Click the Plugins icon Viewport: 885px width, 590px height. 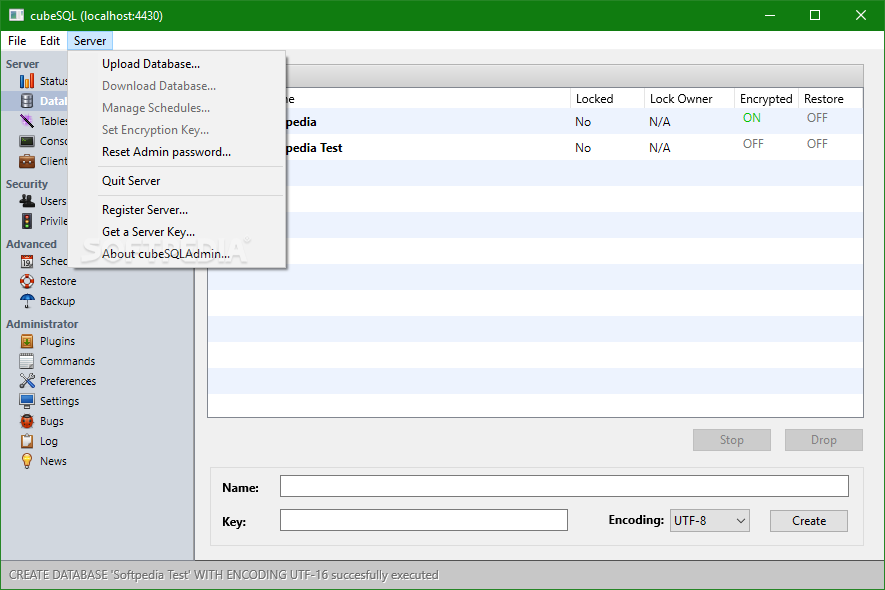coord(27,341)
